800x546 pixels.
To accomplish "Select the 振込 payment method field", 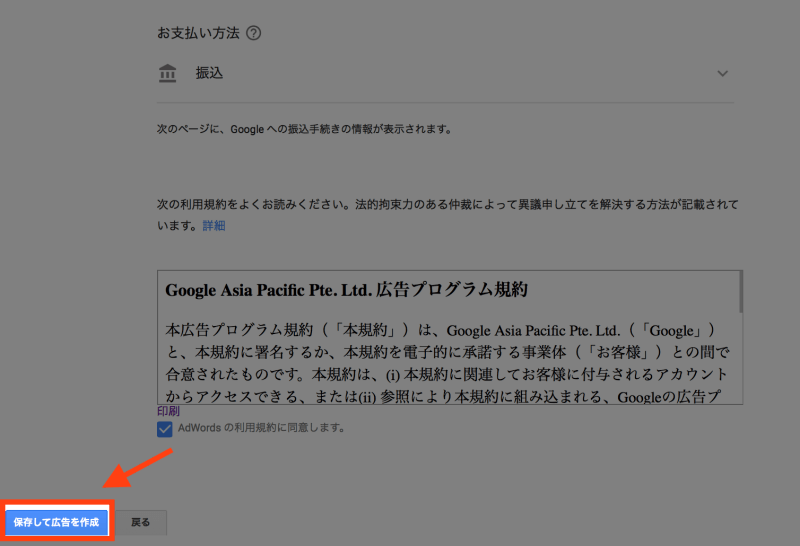I will 445,73.
